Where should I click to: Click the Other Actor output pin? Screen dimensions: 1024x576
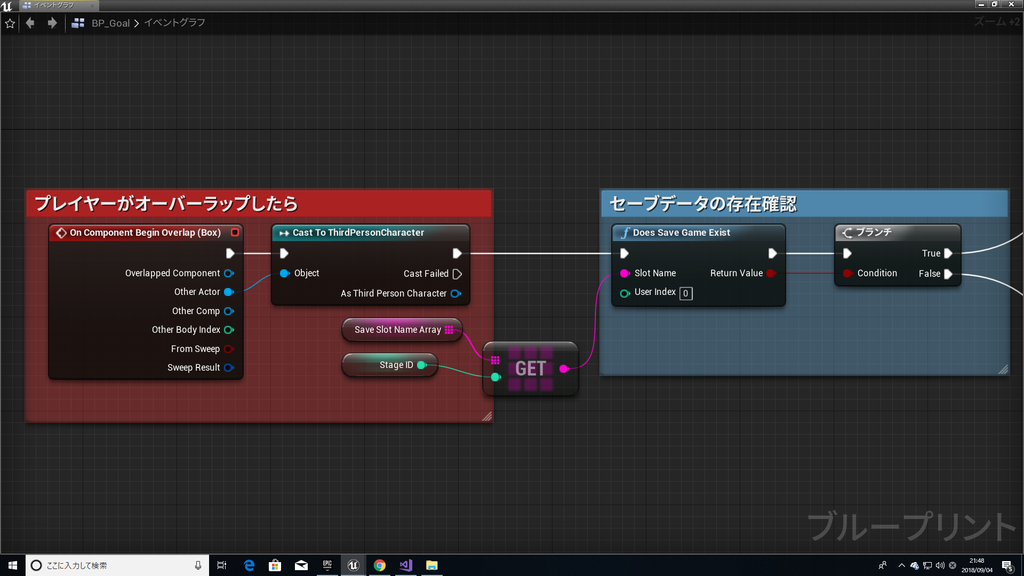(x=229, y=292)
